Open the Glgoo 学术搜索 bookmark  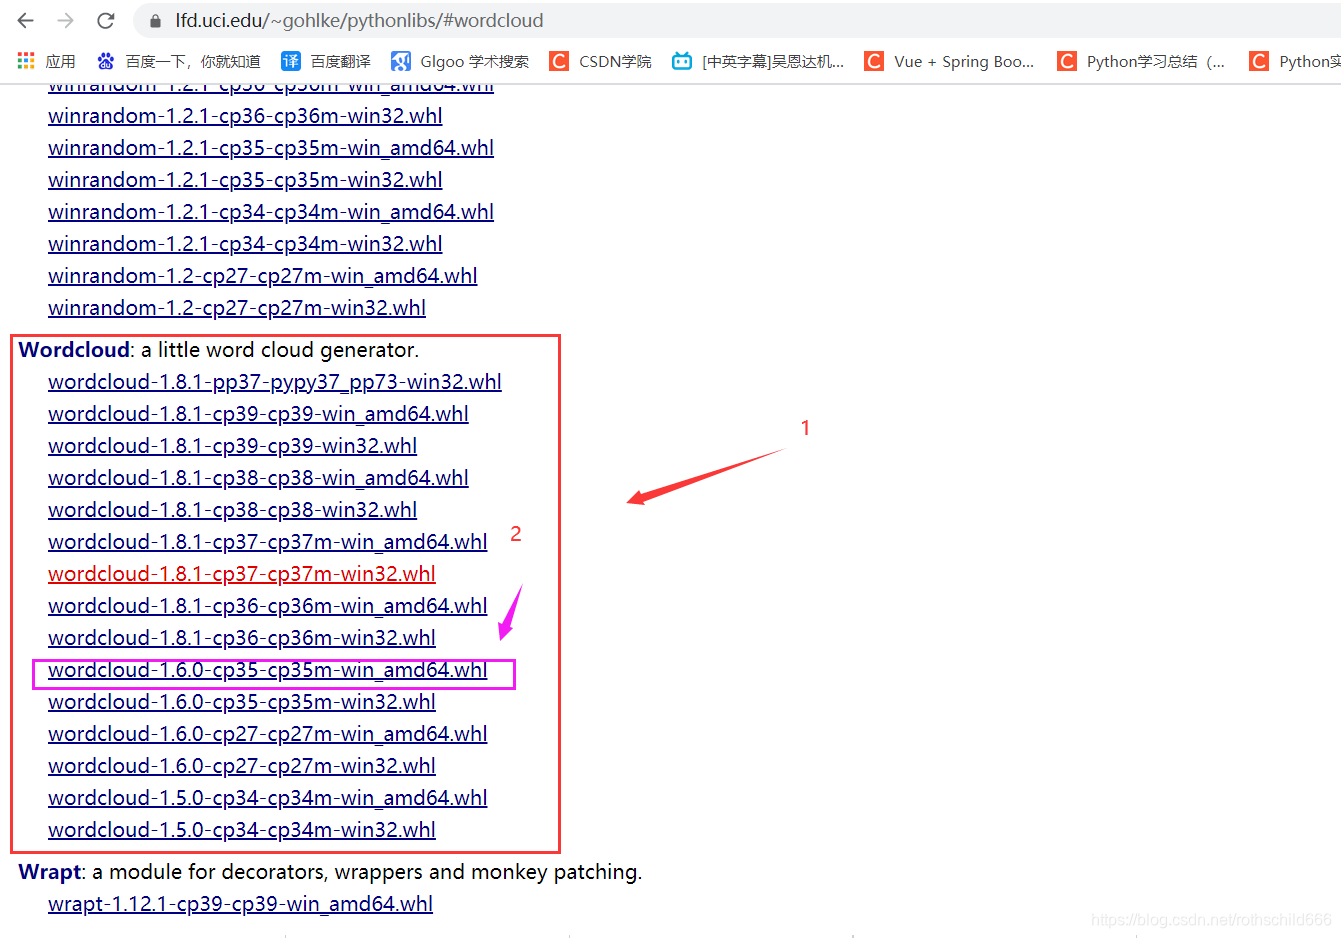[460, 61]
